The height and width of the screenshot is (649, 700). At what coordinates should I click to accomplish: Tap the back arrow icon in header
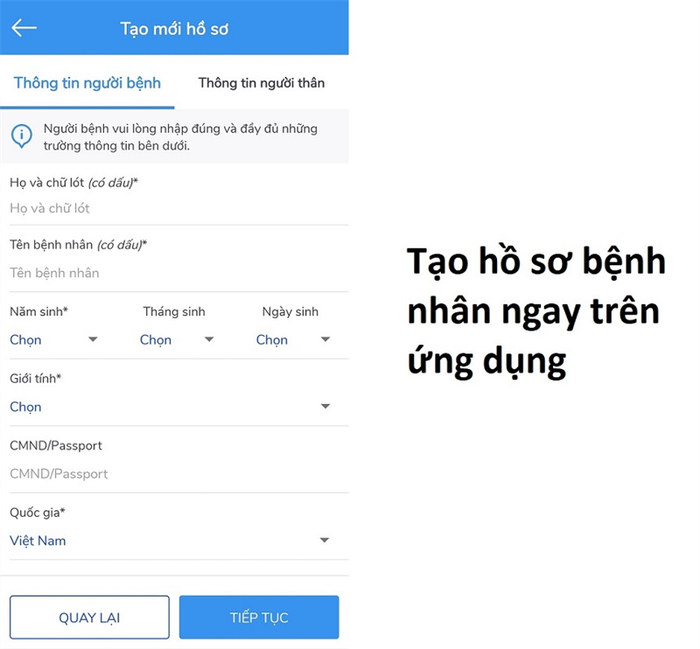[24, 28]
